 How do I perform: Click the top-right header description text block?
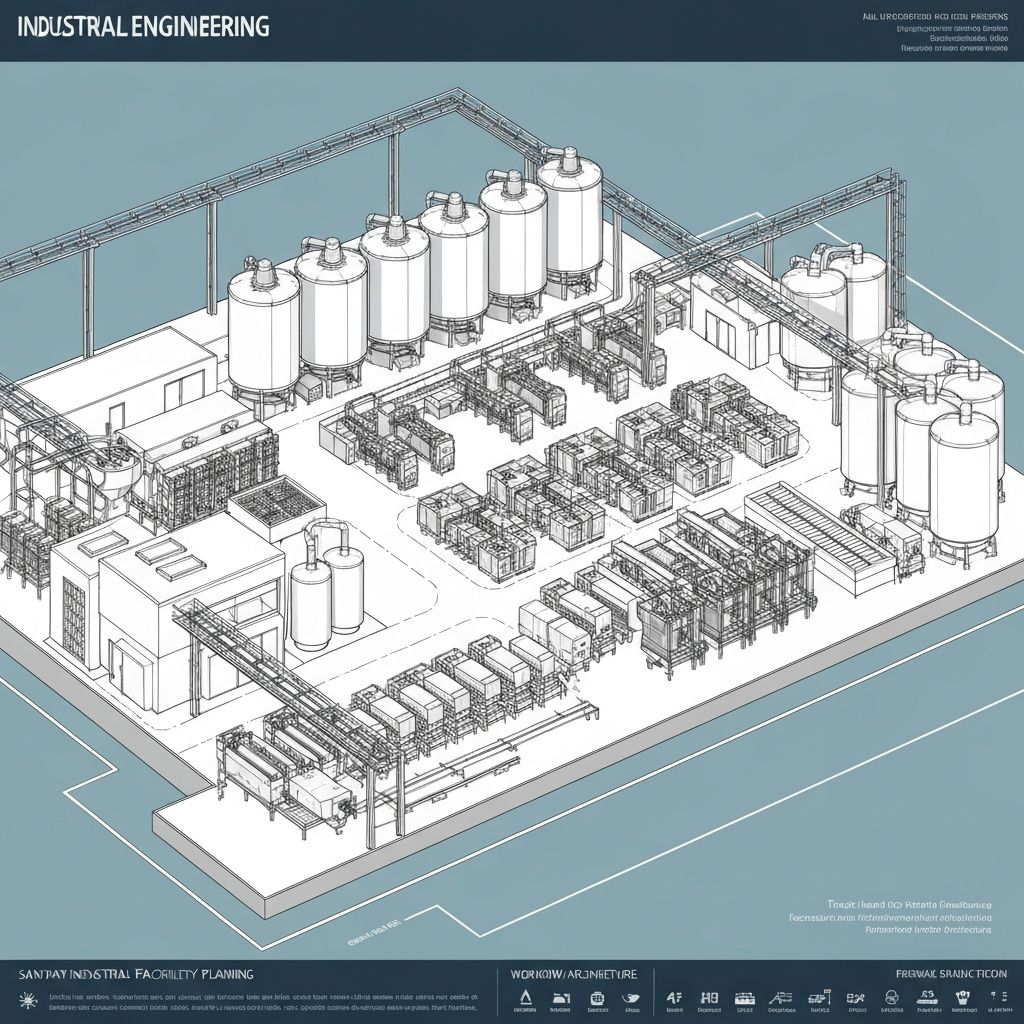935,32
